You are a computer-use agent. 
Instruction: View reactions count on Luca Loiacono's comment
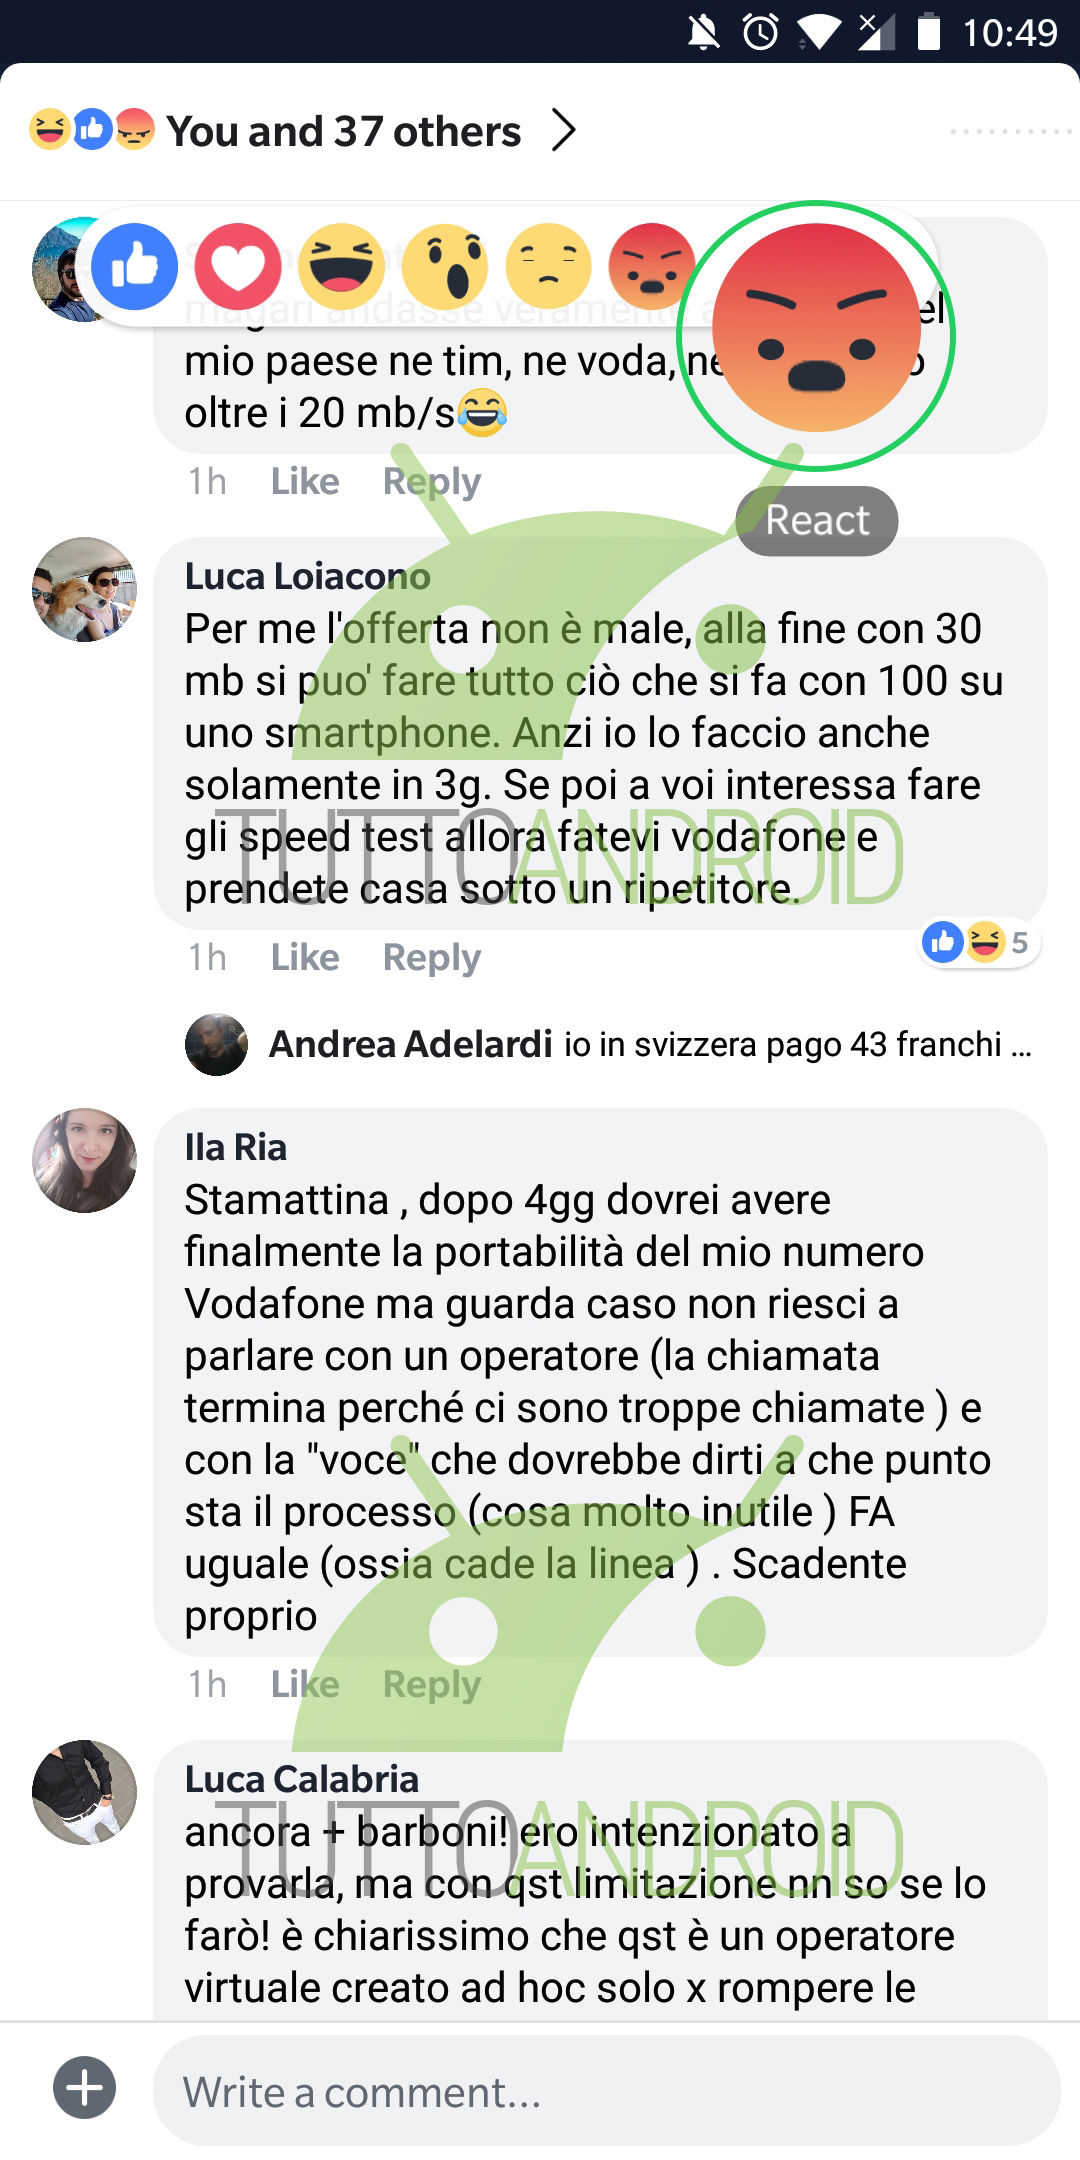pyautogui.click(x=980, y=942)
